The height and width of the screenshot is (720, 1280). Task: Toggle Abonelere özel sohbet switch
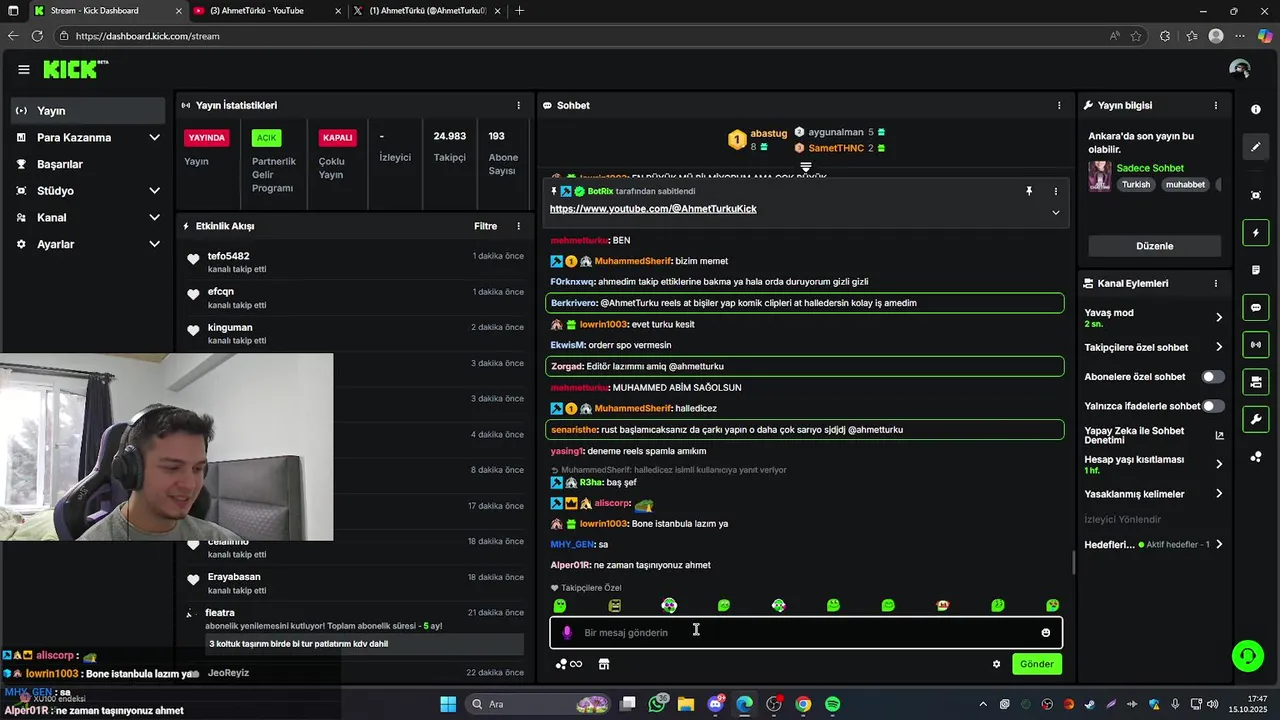point(1213,377)
